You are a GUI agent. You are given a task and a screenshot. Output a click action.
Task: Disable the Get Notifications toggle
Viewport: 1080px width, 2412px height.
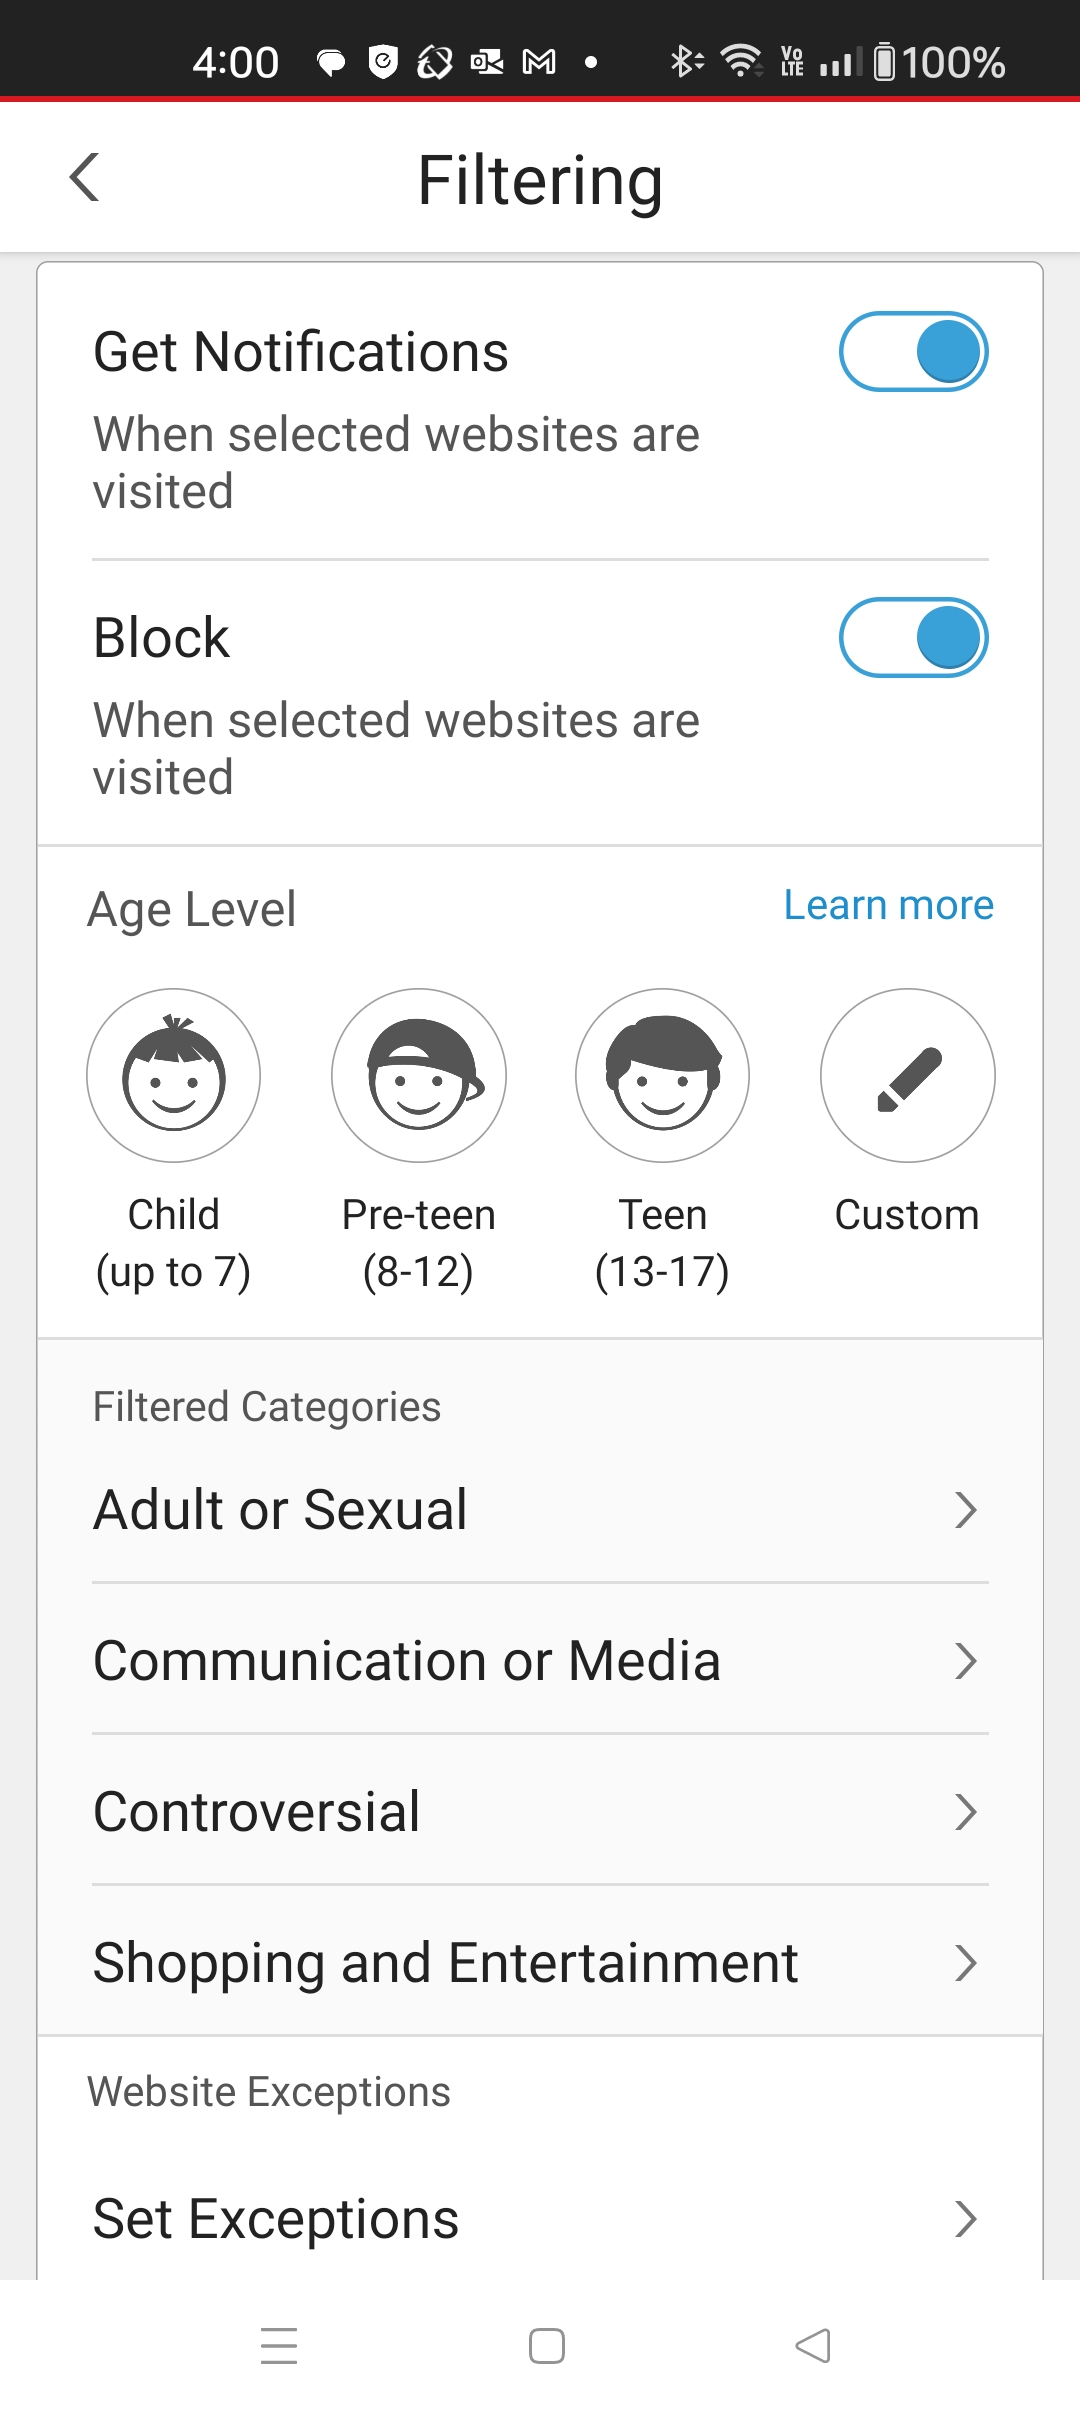coord(913,352)
